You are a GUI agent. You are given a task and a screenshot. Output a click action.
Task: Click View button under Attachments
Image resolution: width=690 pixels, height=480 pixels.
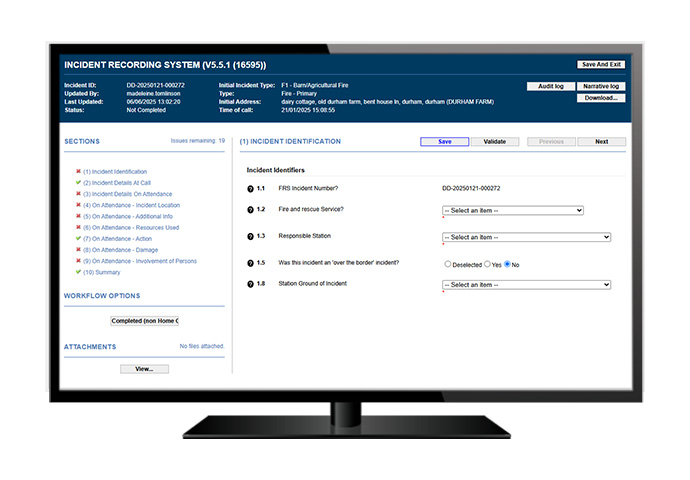[144, 369]
